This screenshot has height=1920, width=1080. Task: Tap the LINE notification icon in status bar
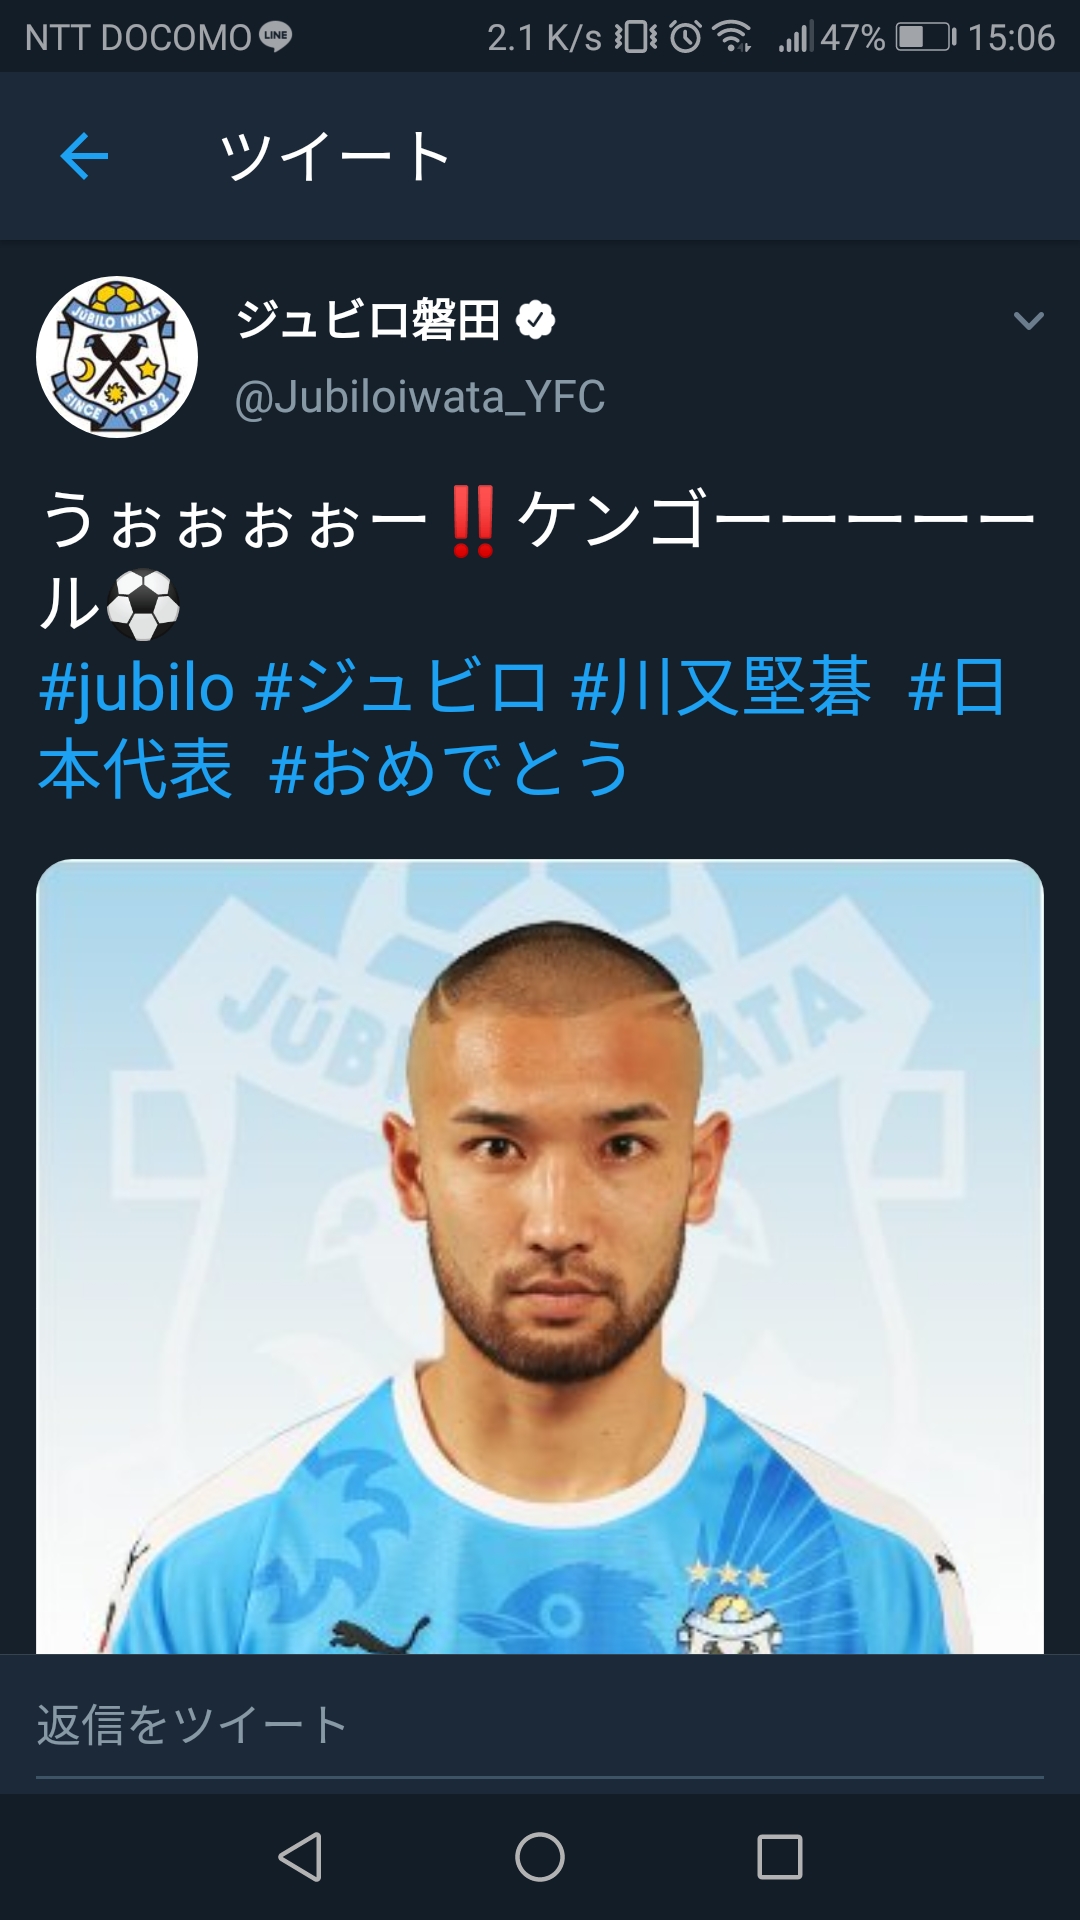coord(275,36)
